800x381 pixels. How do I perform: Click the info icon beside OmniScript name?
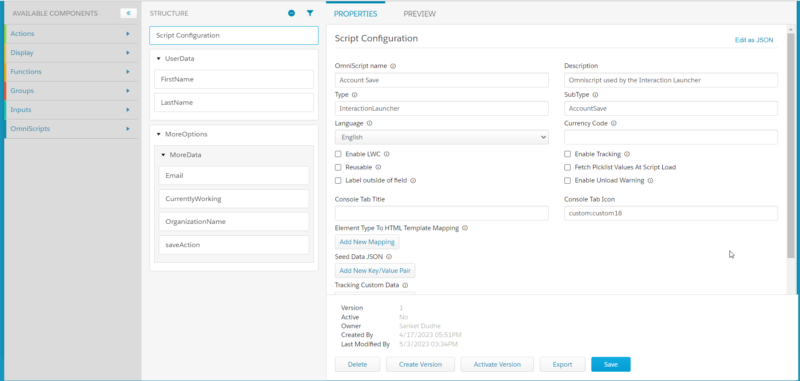(393, 66)
